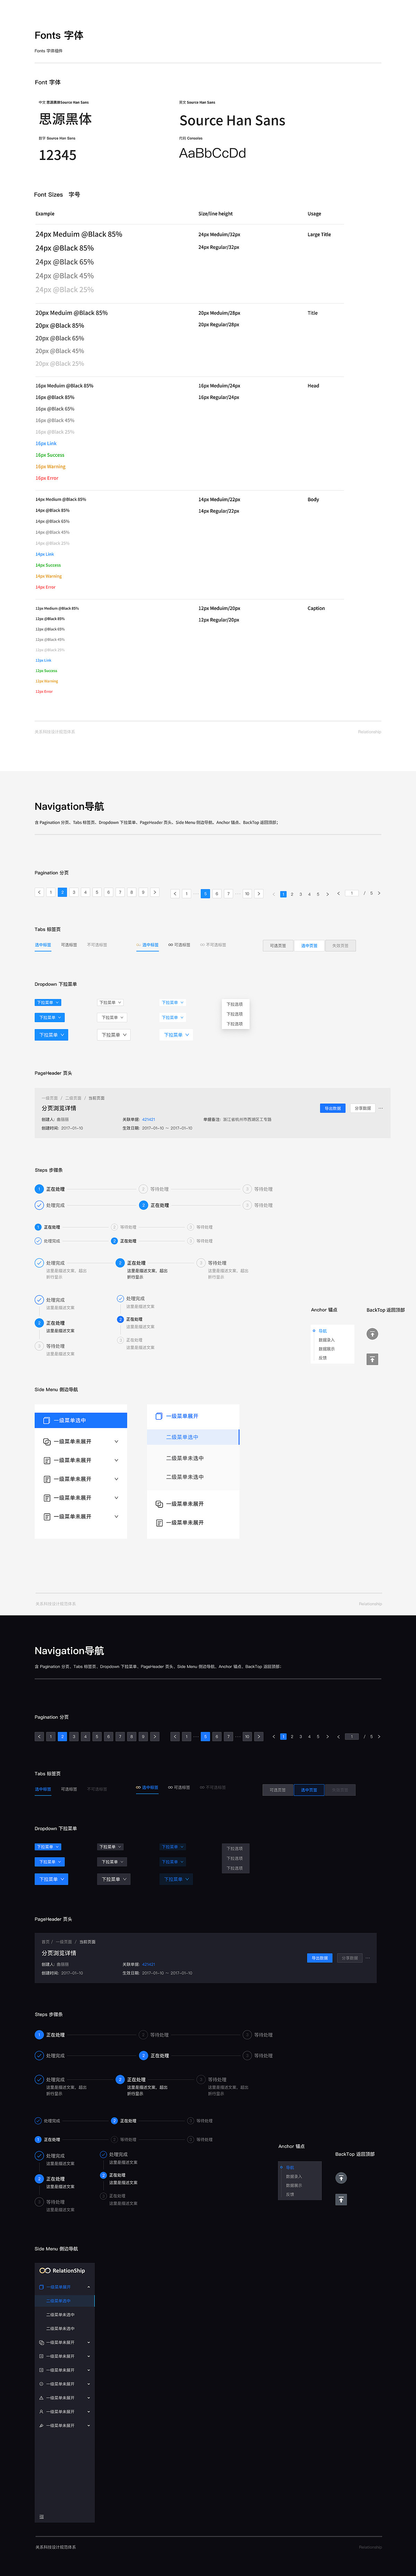416x2576 pixels.
Task: Select 二级菜单选中 in dark side menu
Action: (65, 2301)
